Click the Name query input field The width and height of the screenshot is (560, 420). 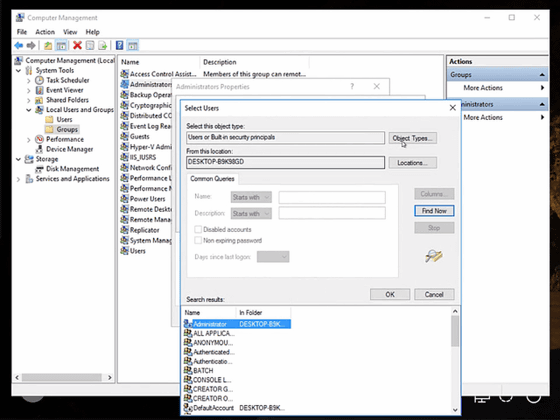click(x=332, y=197)
